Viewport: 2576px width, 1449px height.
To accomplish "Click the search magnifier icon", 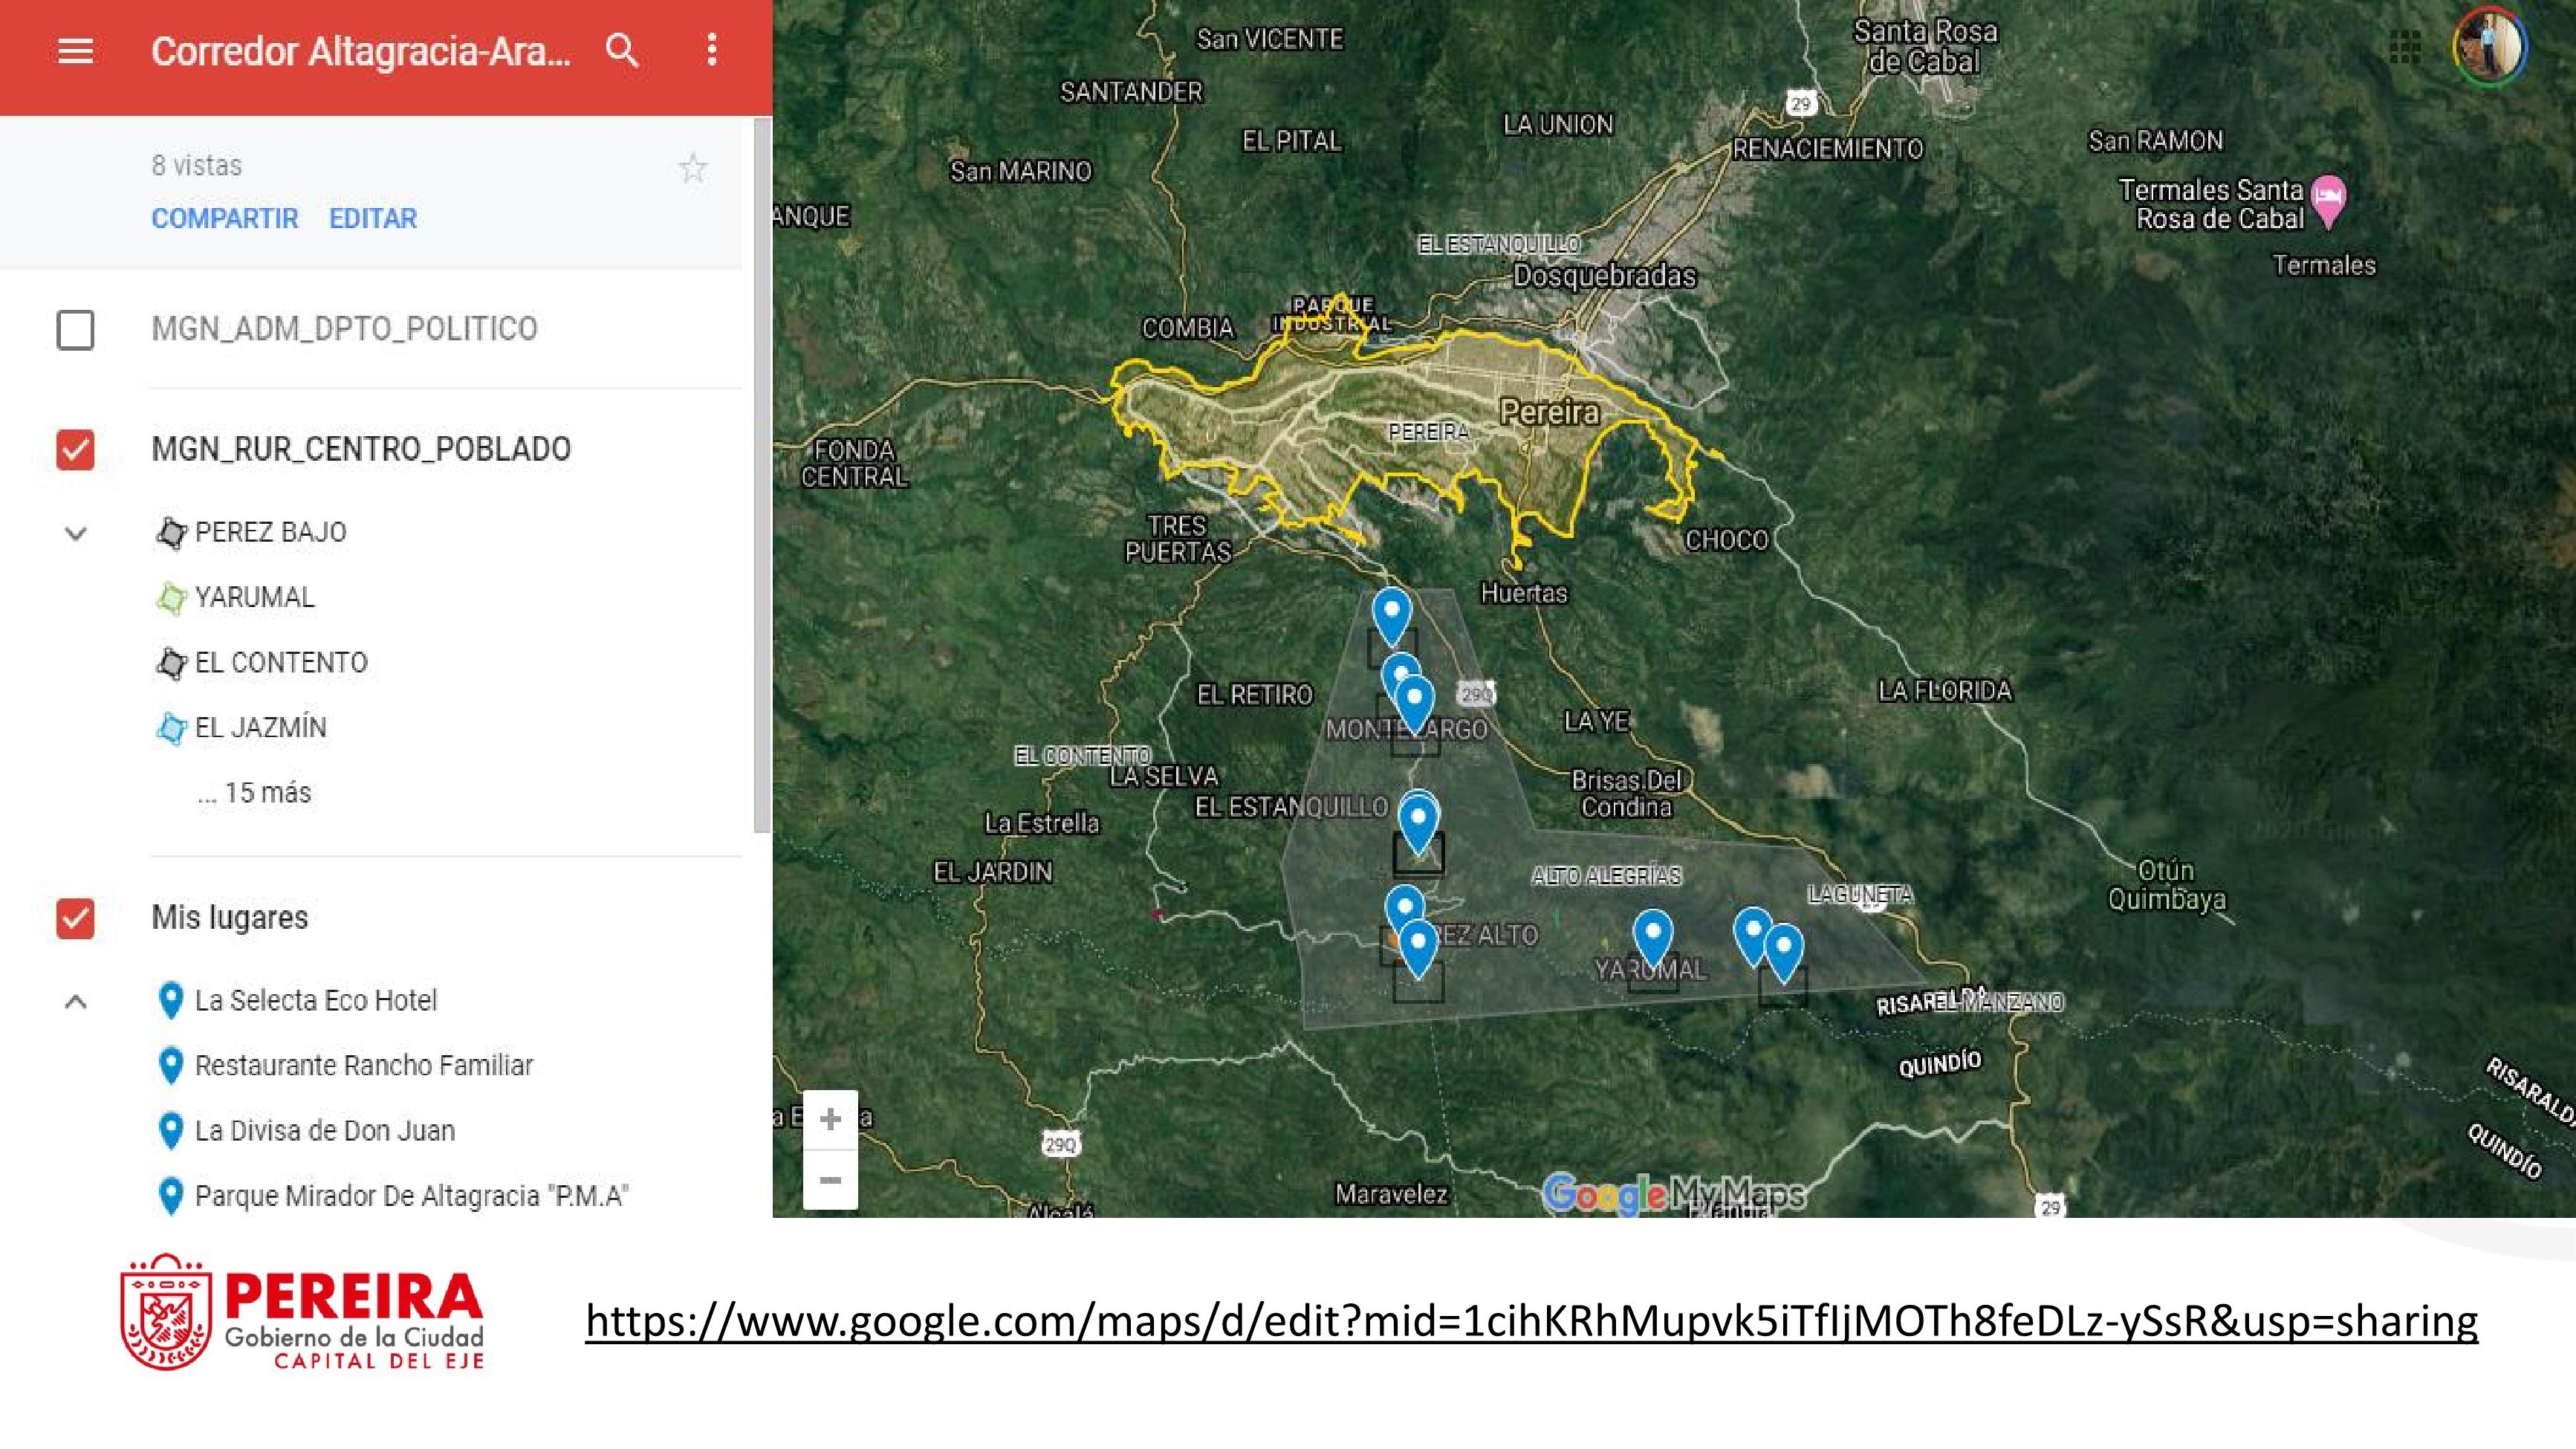I will point(622,50).
